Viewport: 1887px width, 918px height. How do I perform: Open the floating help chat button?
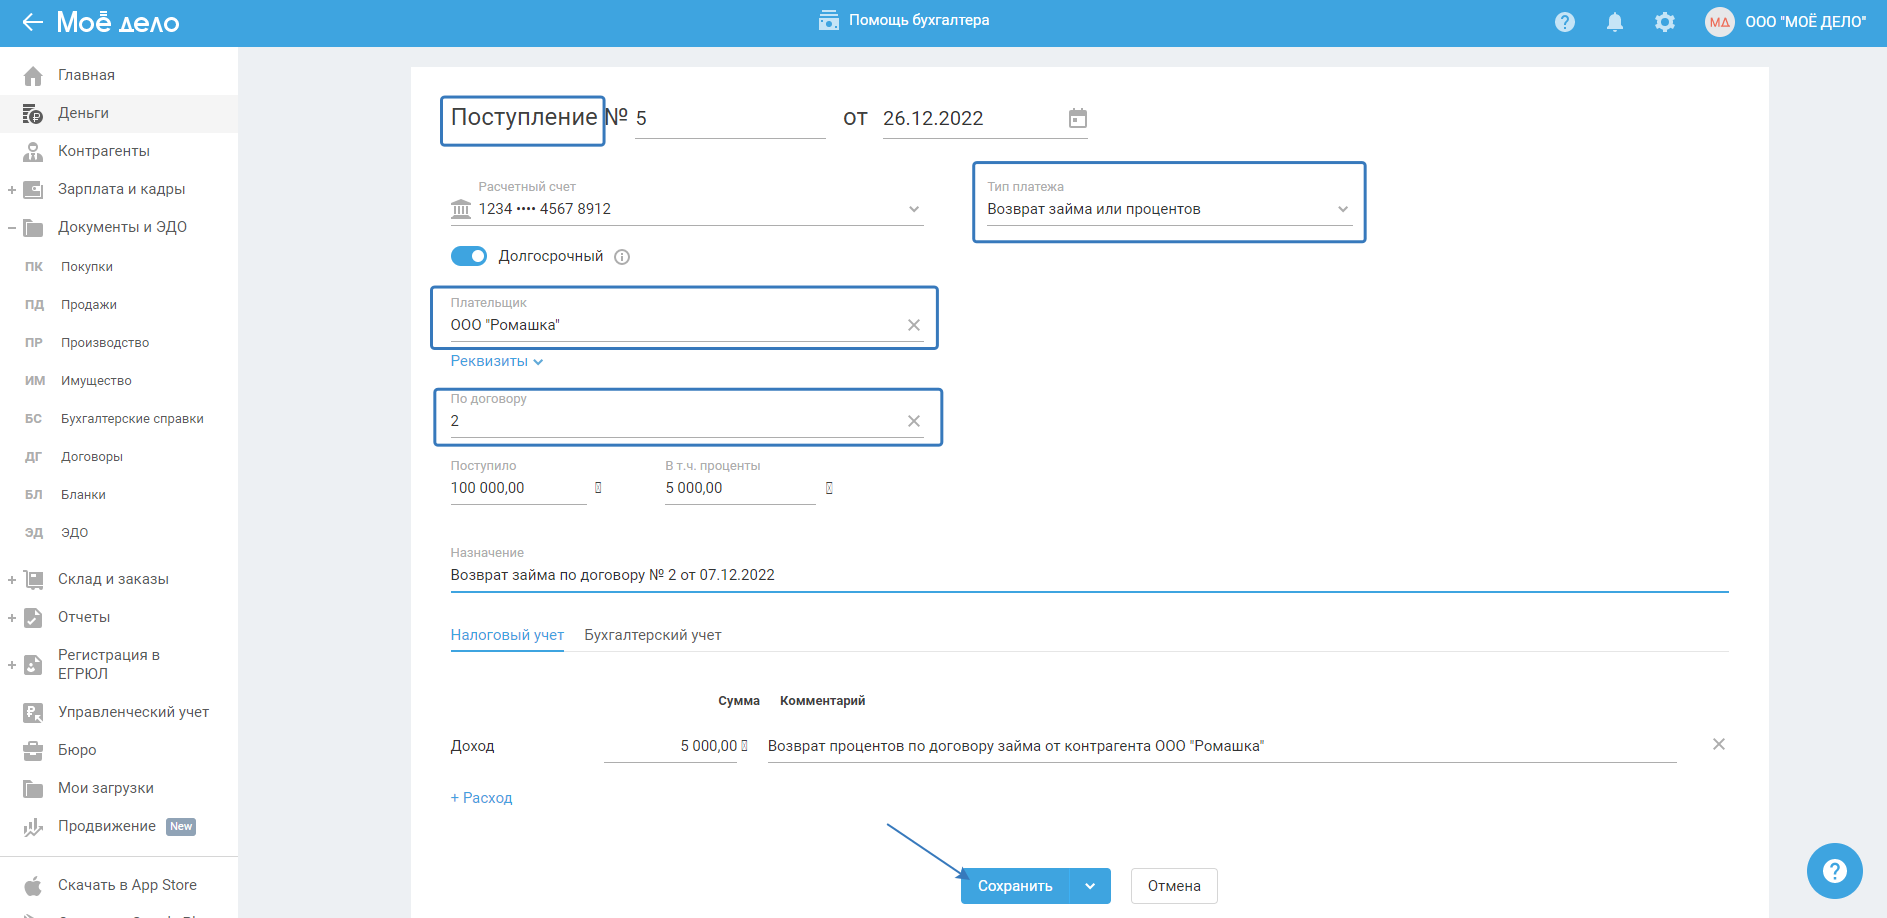1834,870
